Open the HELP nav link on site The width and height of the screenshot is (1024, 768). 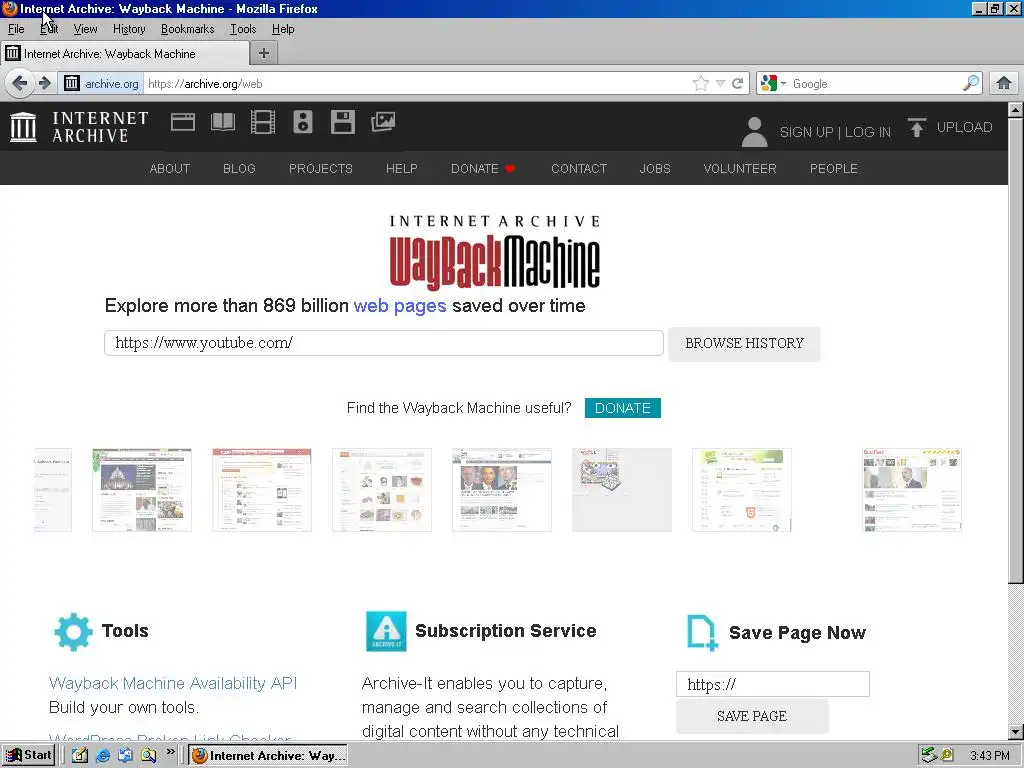pos(402,168)
